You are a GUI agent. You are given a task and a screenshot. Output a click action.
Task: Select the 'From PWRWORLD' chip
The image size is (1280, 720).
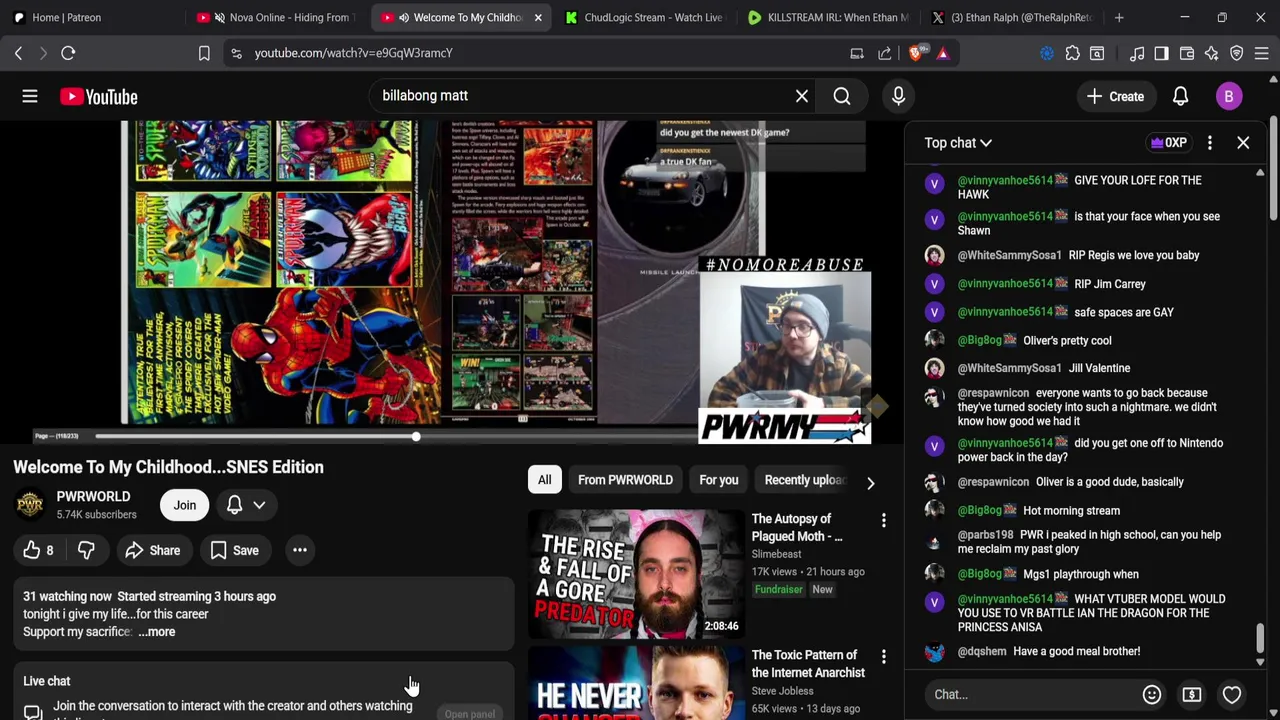(625, 480)
